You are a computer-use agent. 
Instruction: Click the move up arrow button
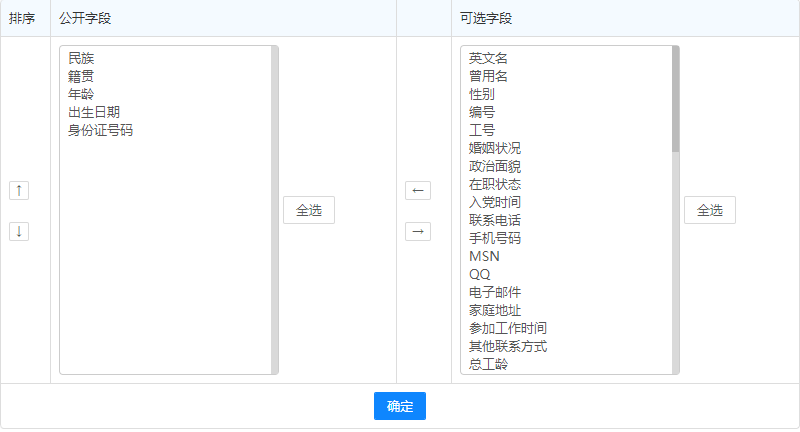coord(19,190)
